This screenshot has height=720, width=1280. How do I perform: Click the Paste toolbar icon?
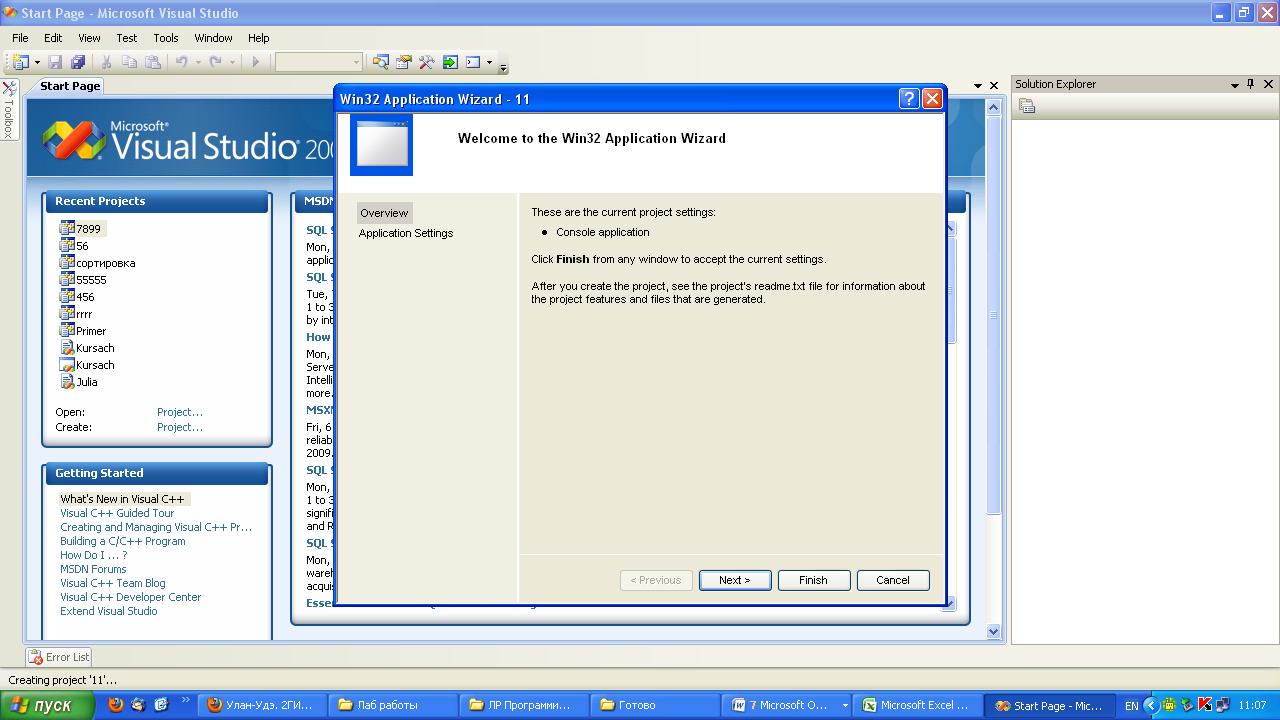(152, 62)
